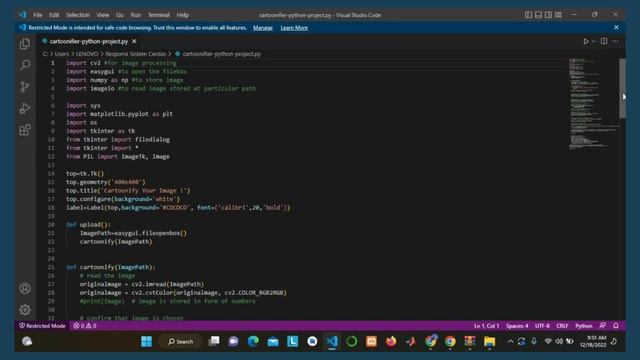This screenshot has width=640, height=360.
Task: Click Users in the breadcrumb path
Action: (62, 54)
